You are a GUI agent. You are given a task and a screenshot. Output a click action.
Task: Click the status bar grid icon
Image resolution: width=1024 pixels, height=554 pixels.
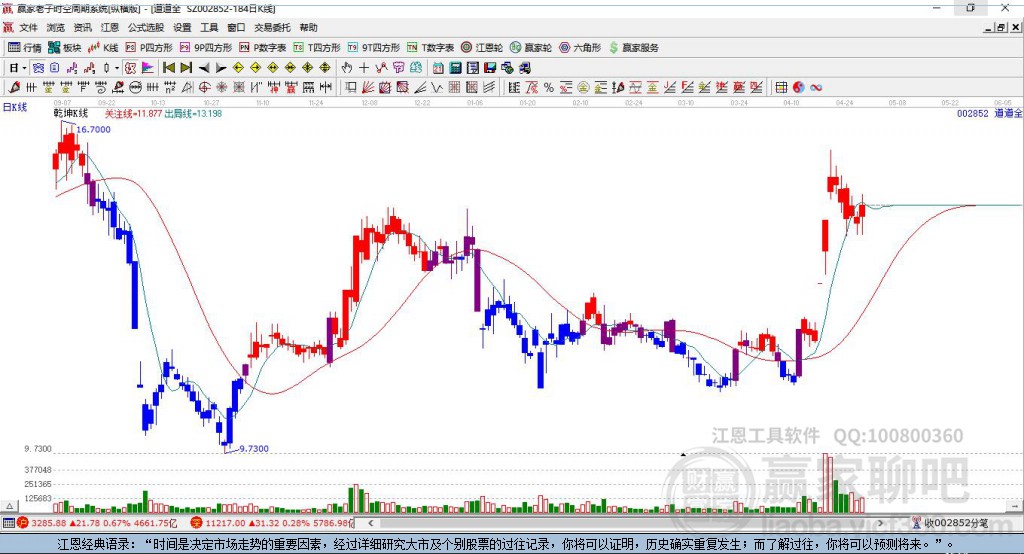click(8, 523)
